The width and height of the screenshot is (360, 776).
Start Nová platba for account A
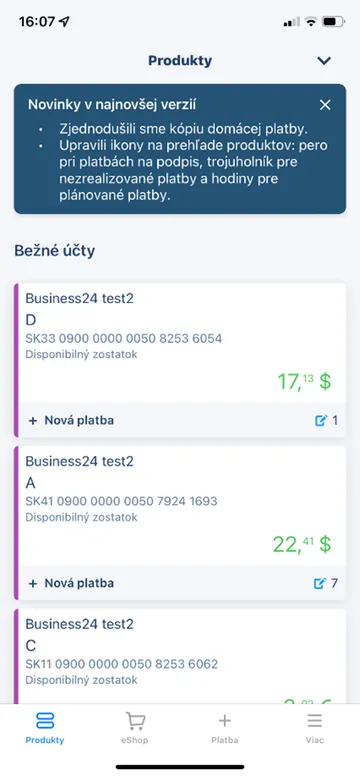click(x=71, y=583)
